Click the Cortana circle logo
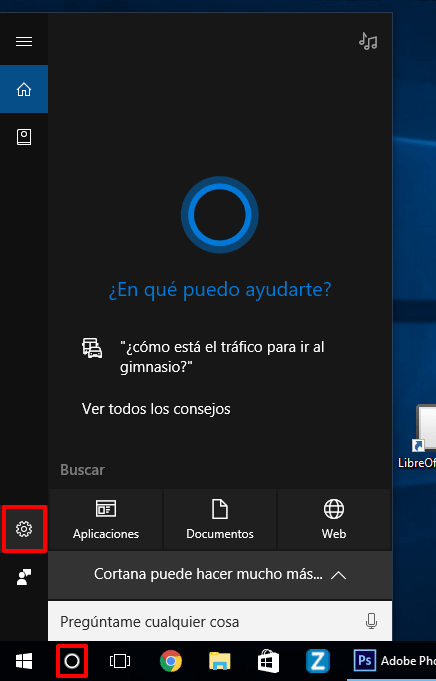 click(x=220, y=215)
